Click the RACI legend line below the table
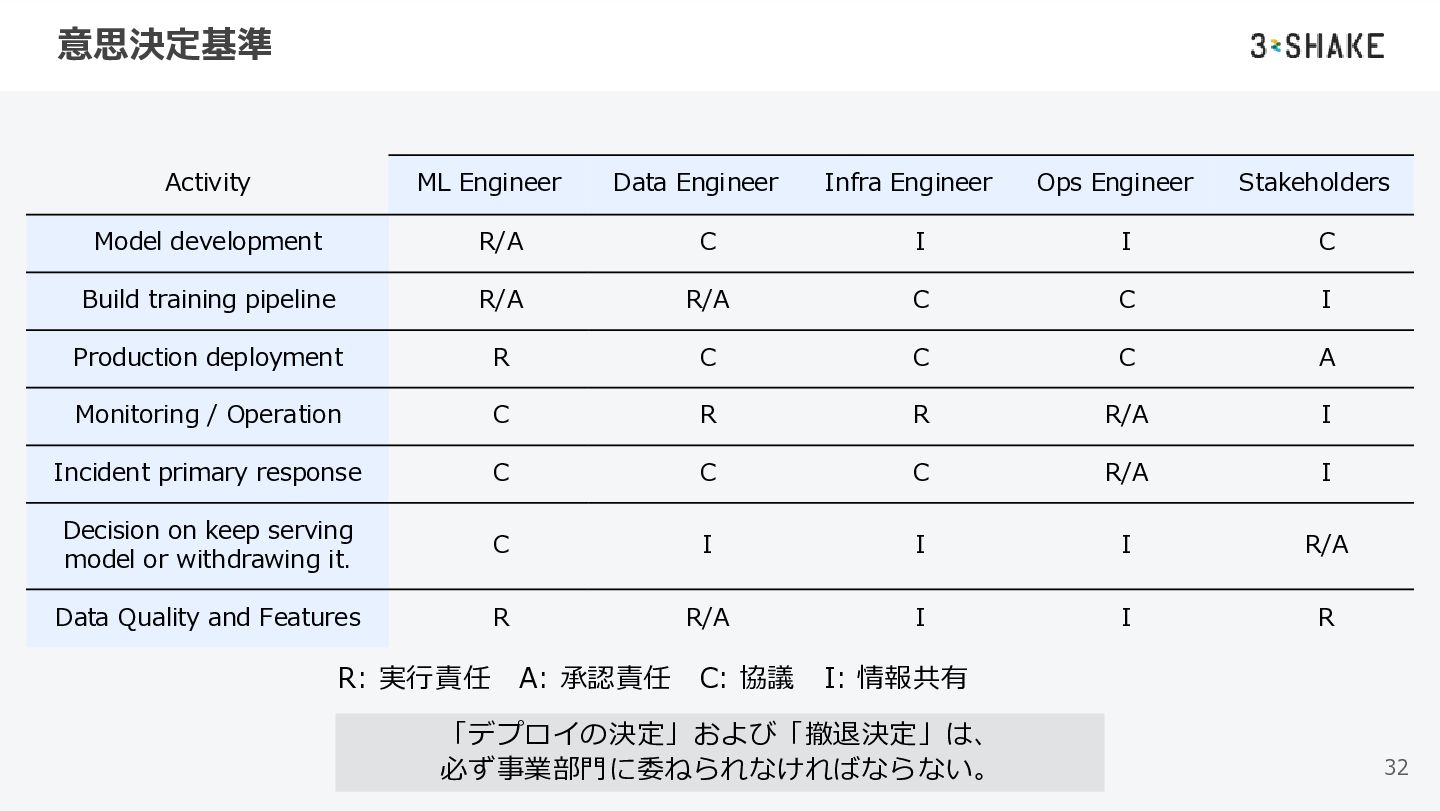 pyautogui.click(x=652, y=678)
